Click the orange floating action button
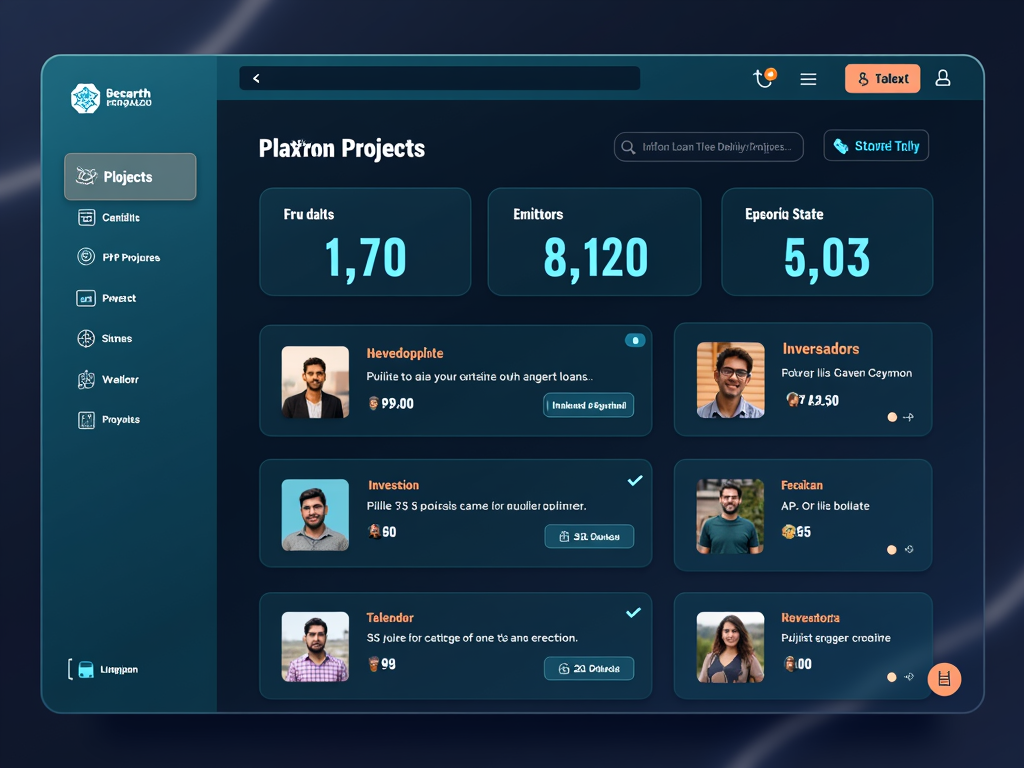The image size is (1024, 768). pos(944,679)
